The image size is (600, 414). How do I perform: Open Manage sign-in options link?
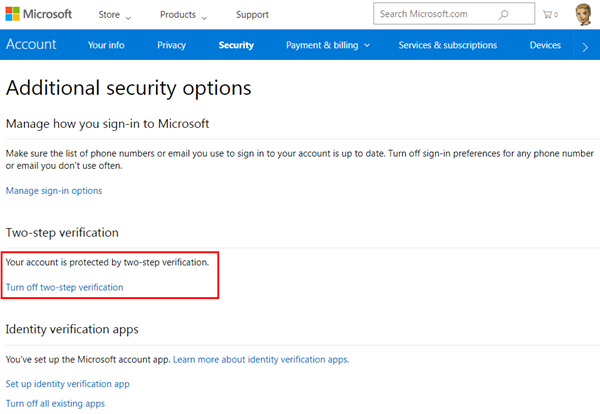tap(54, 190)
